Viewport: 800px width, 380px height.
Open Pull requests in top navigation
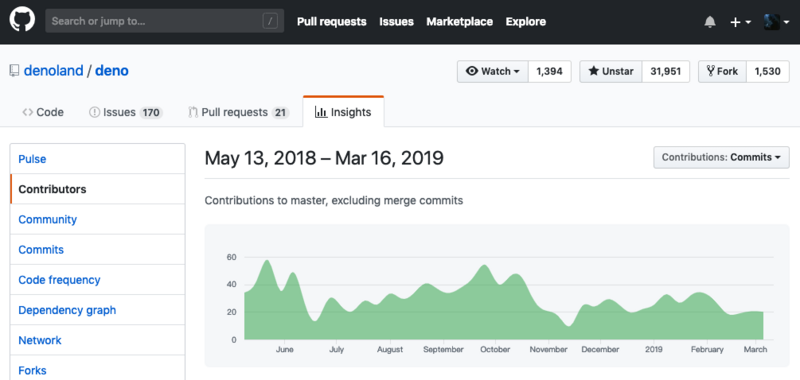coord(332,21)
